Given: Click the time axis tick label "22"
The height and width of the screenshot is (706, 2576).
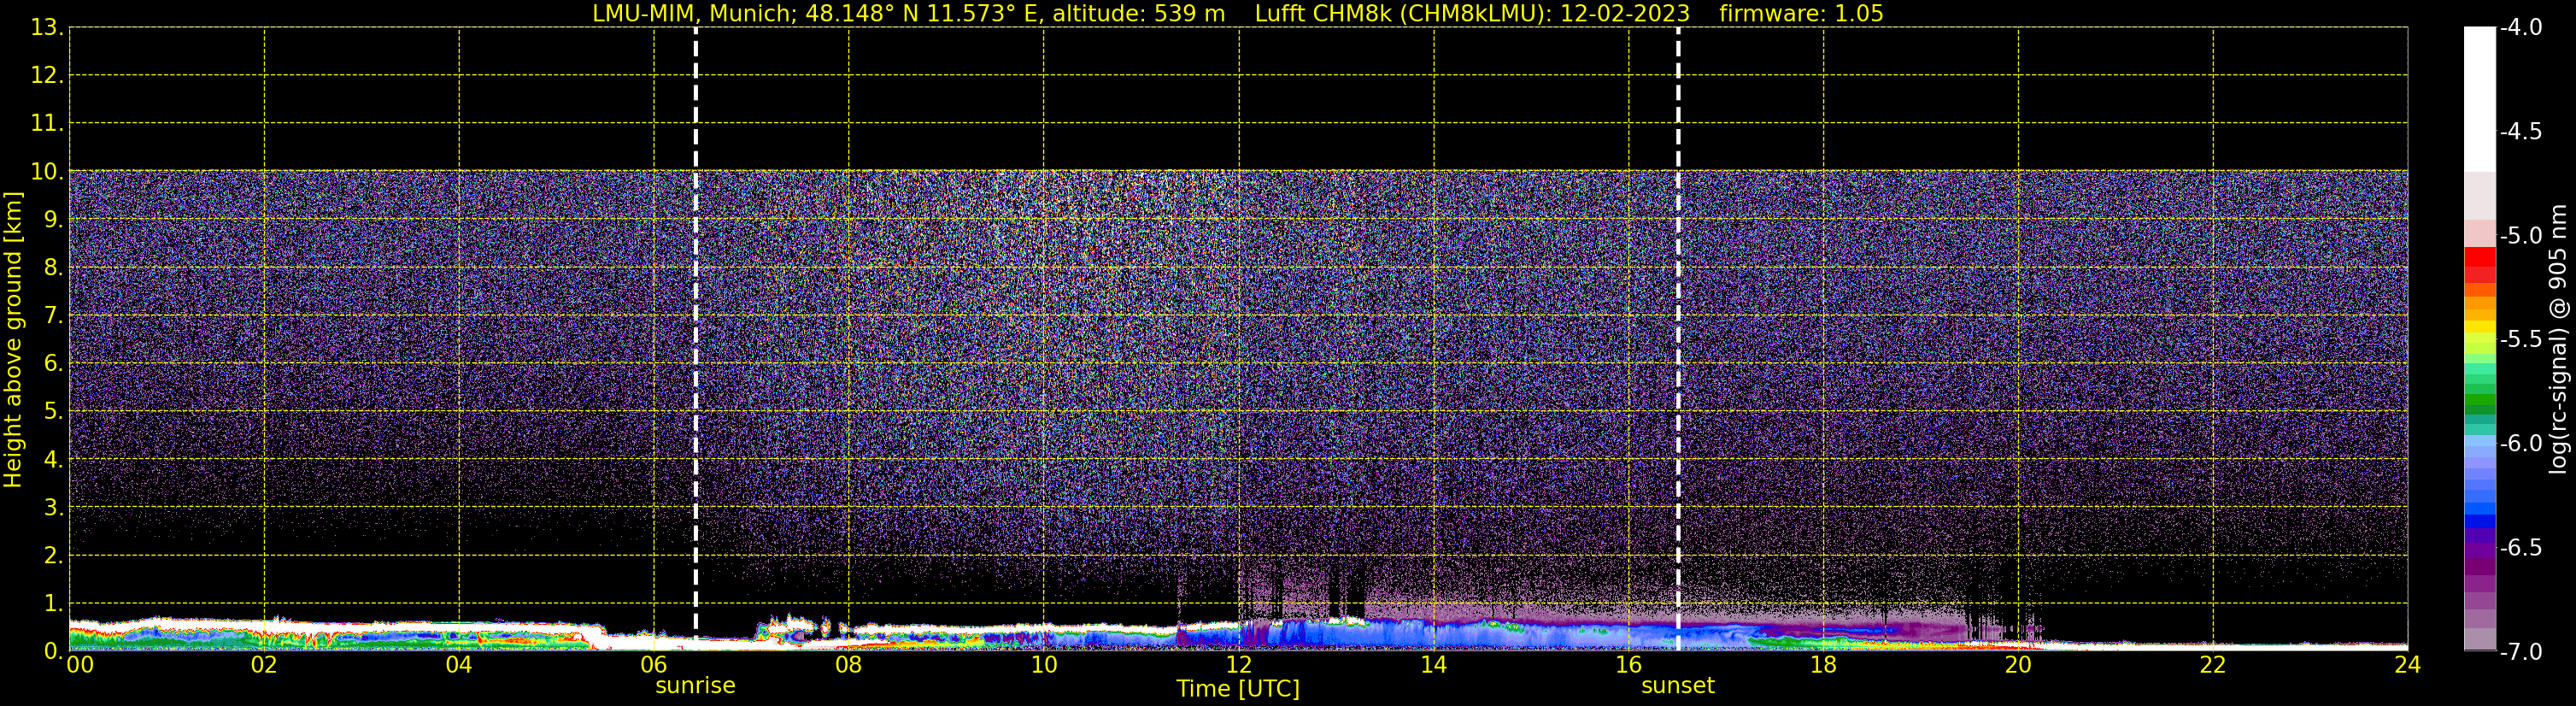Looking at the screenshot, I should (2213, 665).
